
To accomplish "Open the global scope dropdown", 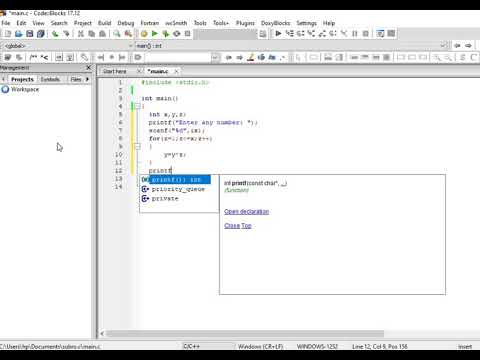I will pyautogui.click(x=131, y=46).
